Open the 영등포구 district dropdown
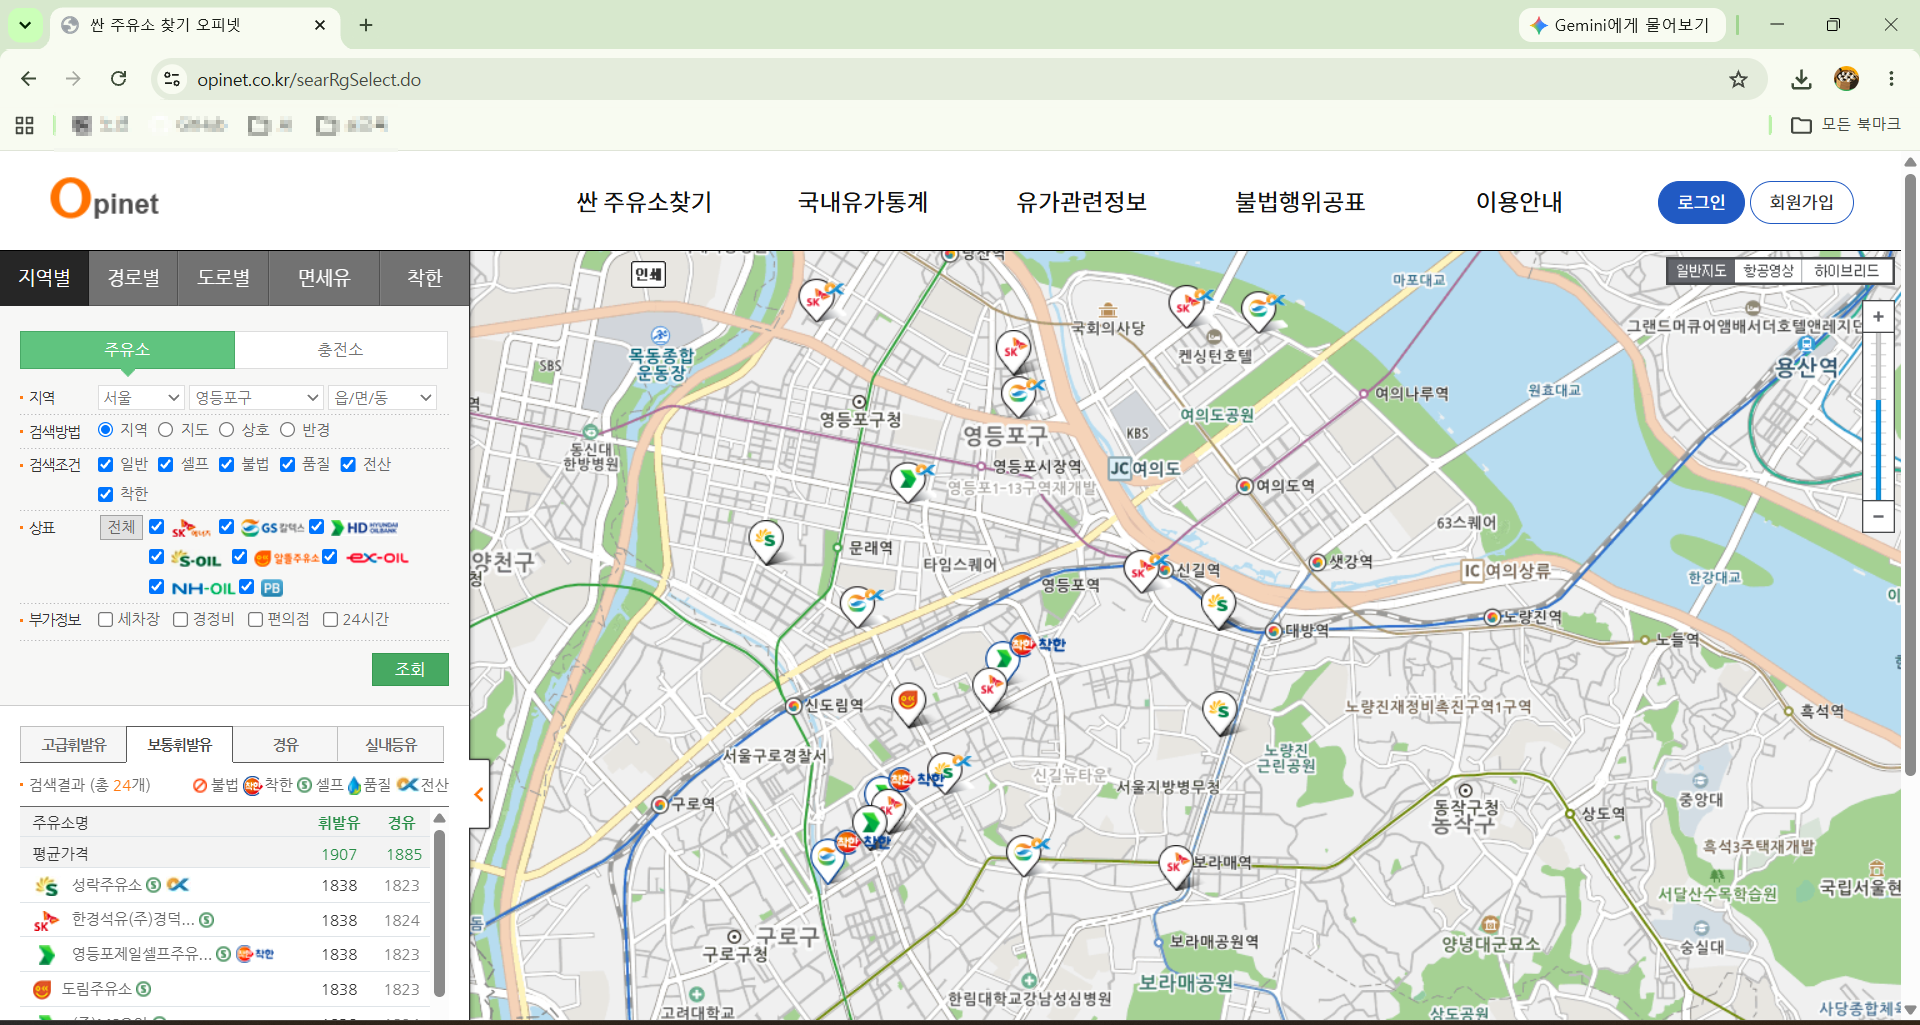 (x=256, y=398)
